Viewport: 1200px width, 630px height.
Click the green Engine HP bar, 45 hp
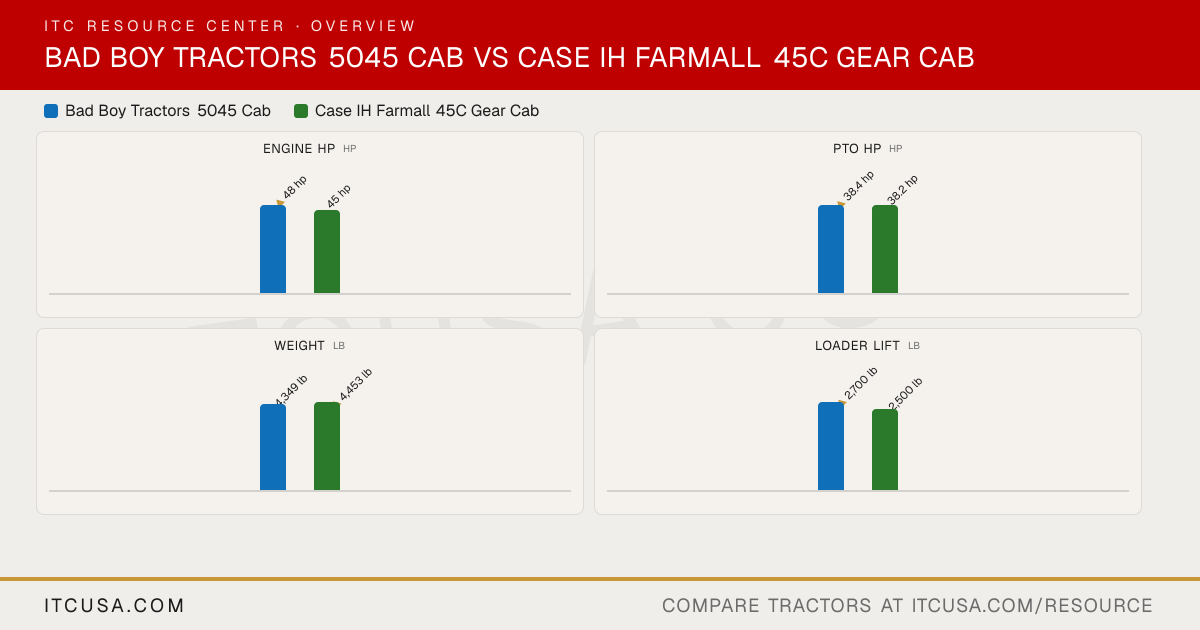pyautogui.click(x=327, y=252)
